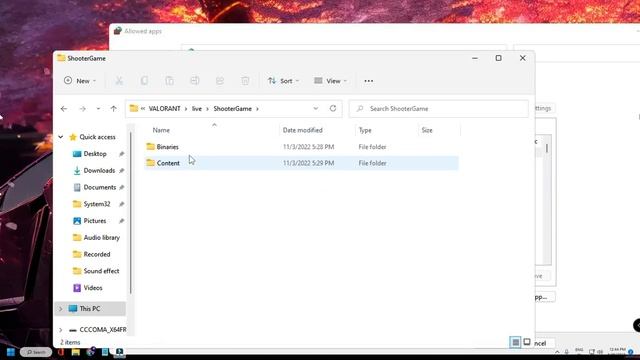
Task: Sort by the Size column header
Action: pyautogui.click(x=427, y=130)
